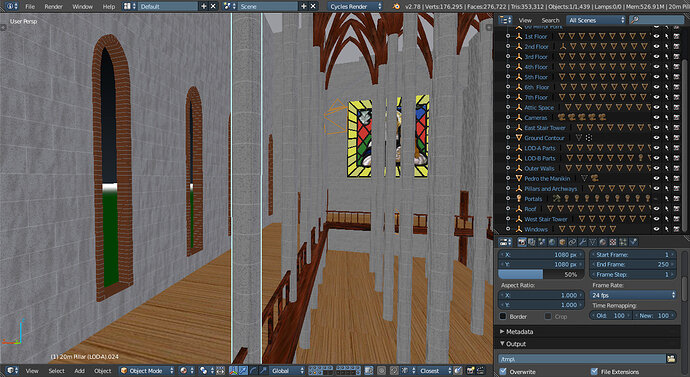Adjust the 50% resolution percentage slider
Screen dimensions: 690x377
541,275
